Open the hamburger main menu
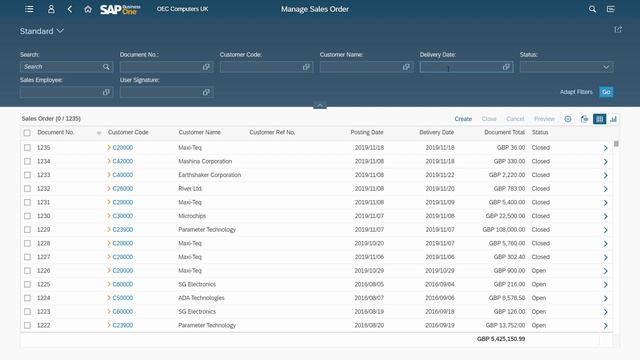The image size is (640, 360). 29,9
